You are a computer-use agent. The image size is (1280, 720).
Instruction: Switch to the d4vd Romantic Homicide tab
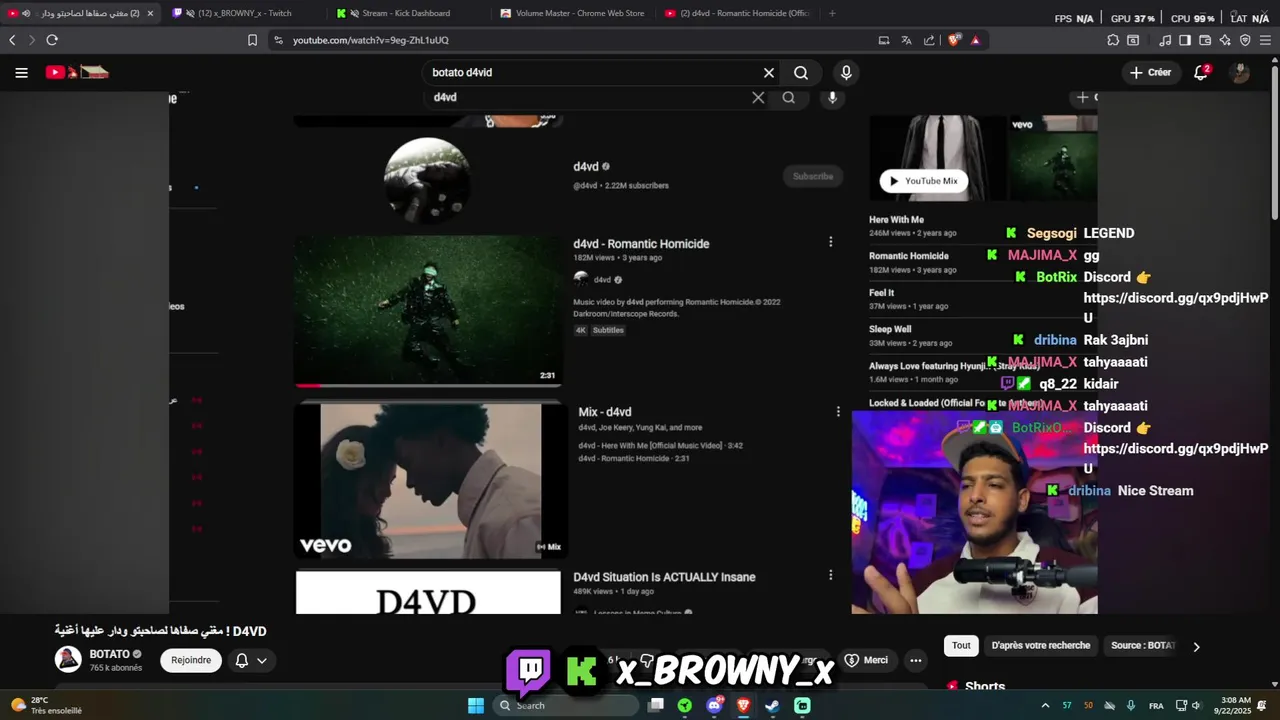click(x=735, y=13)
